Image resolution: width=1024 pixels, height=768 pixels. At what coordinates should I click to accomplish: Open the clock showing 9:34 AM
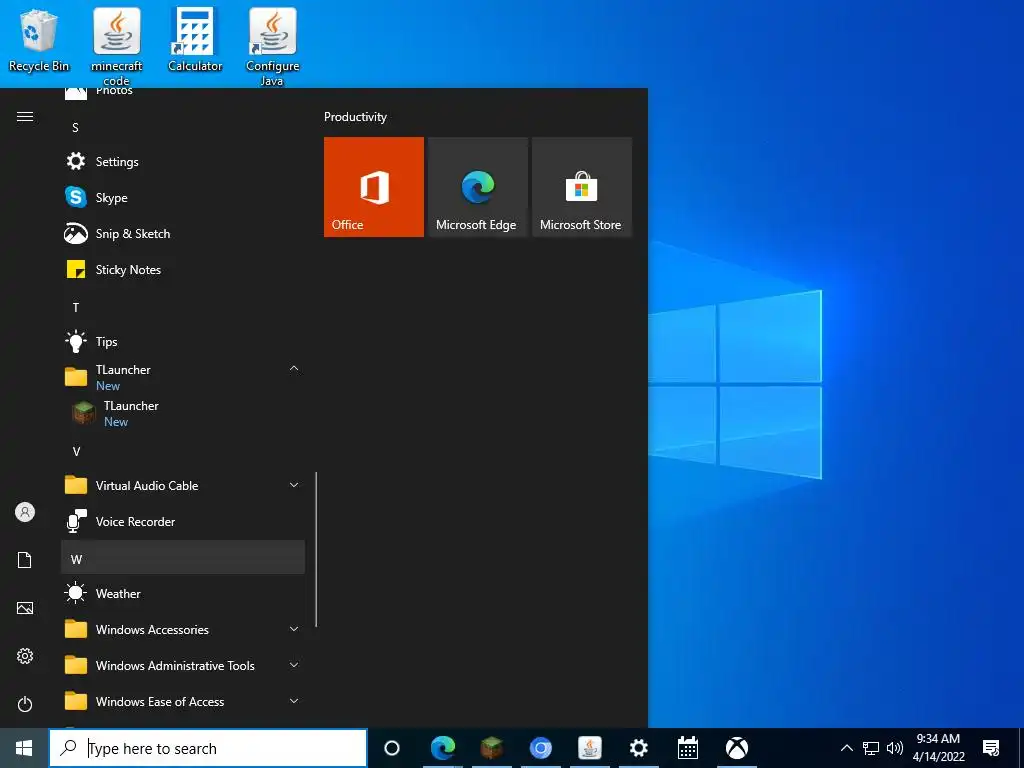click(938, 748)
